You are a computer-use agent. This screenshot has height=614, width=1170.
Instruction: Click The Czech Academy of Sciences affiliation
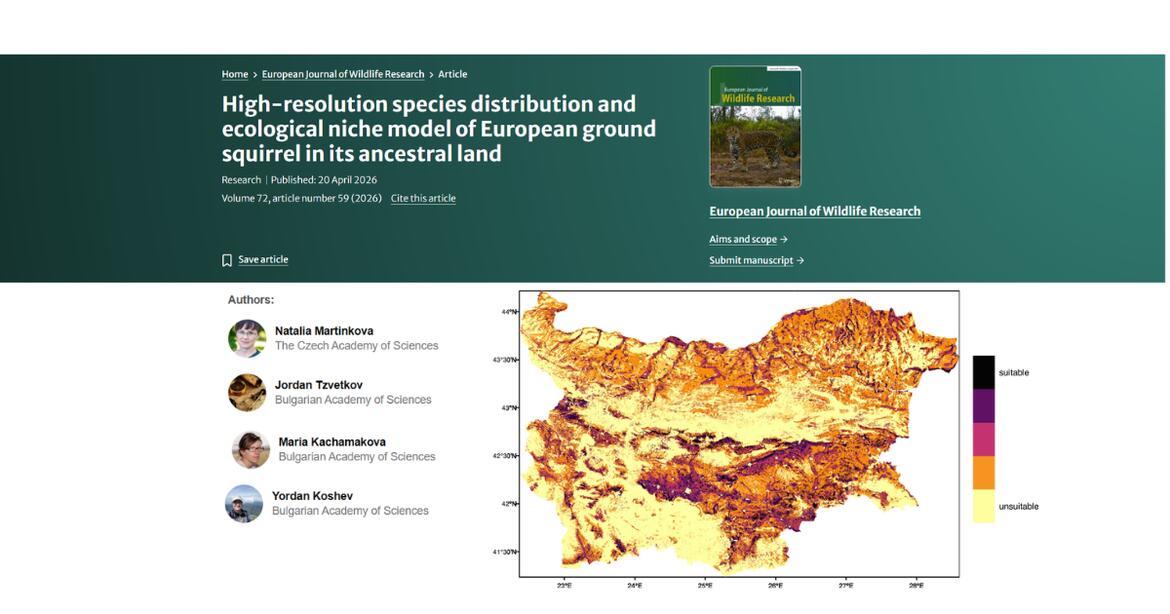coord(357,346)
